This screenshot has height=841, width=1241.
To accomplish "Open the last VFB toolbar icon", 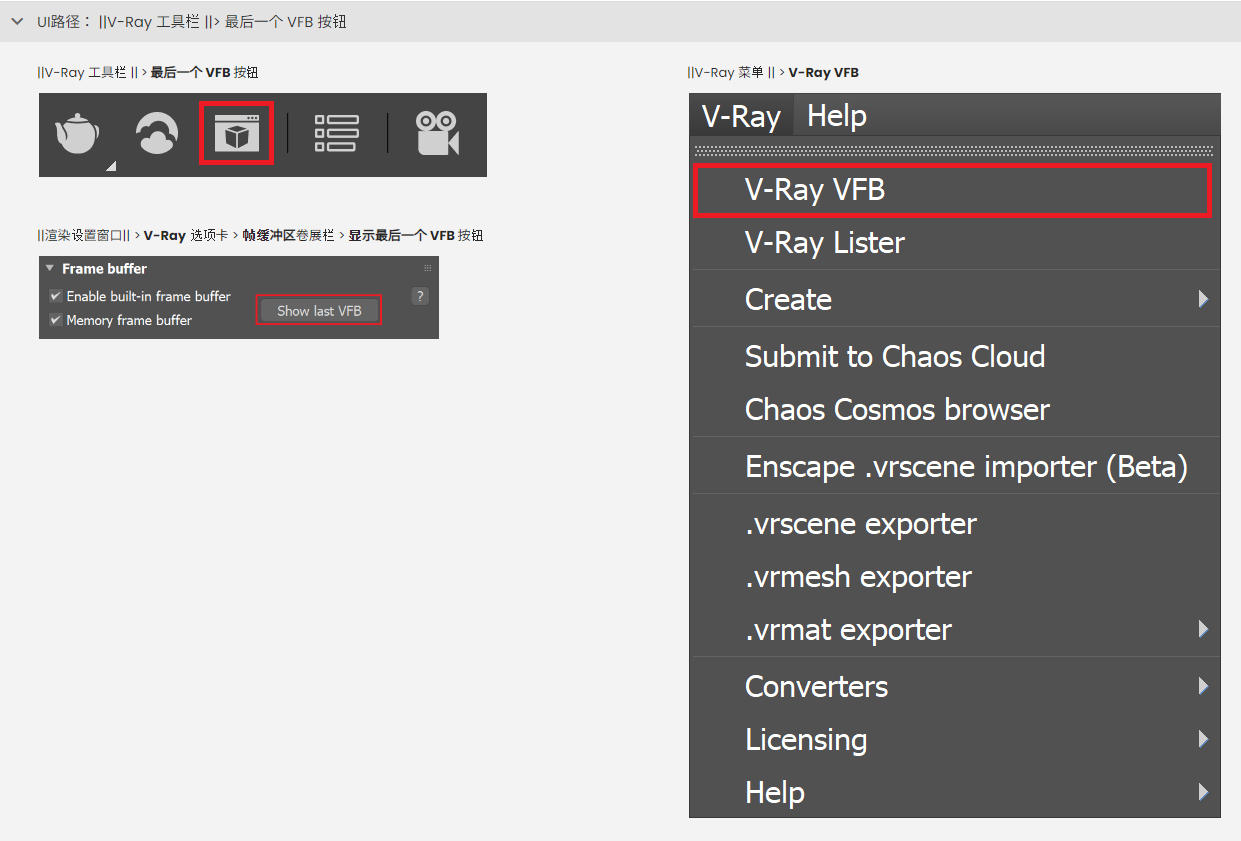I will [x=237, y=134].
